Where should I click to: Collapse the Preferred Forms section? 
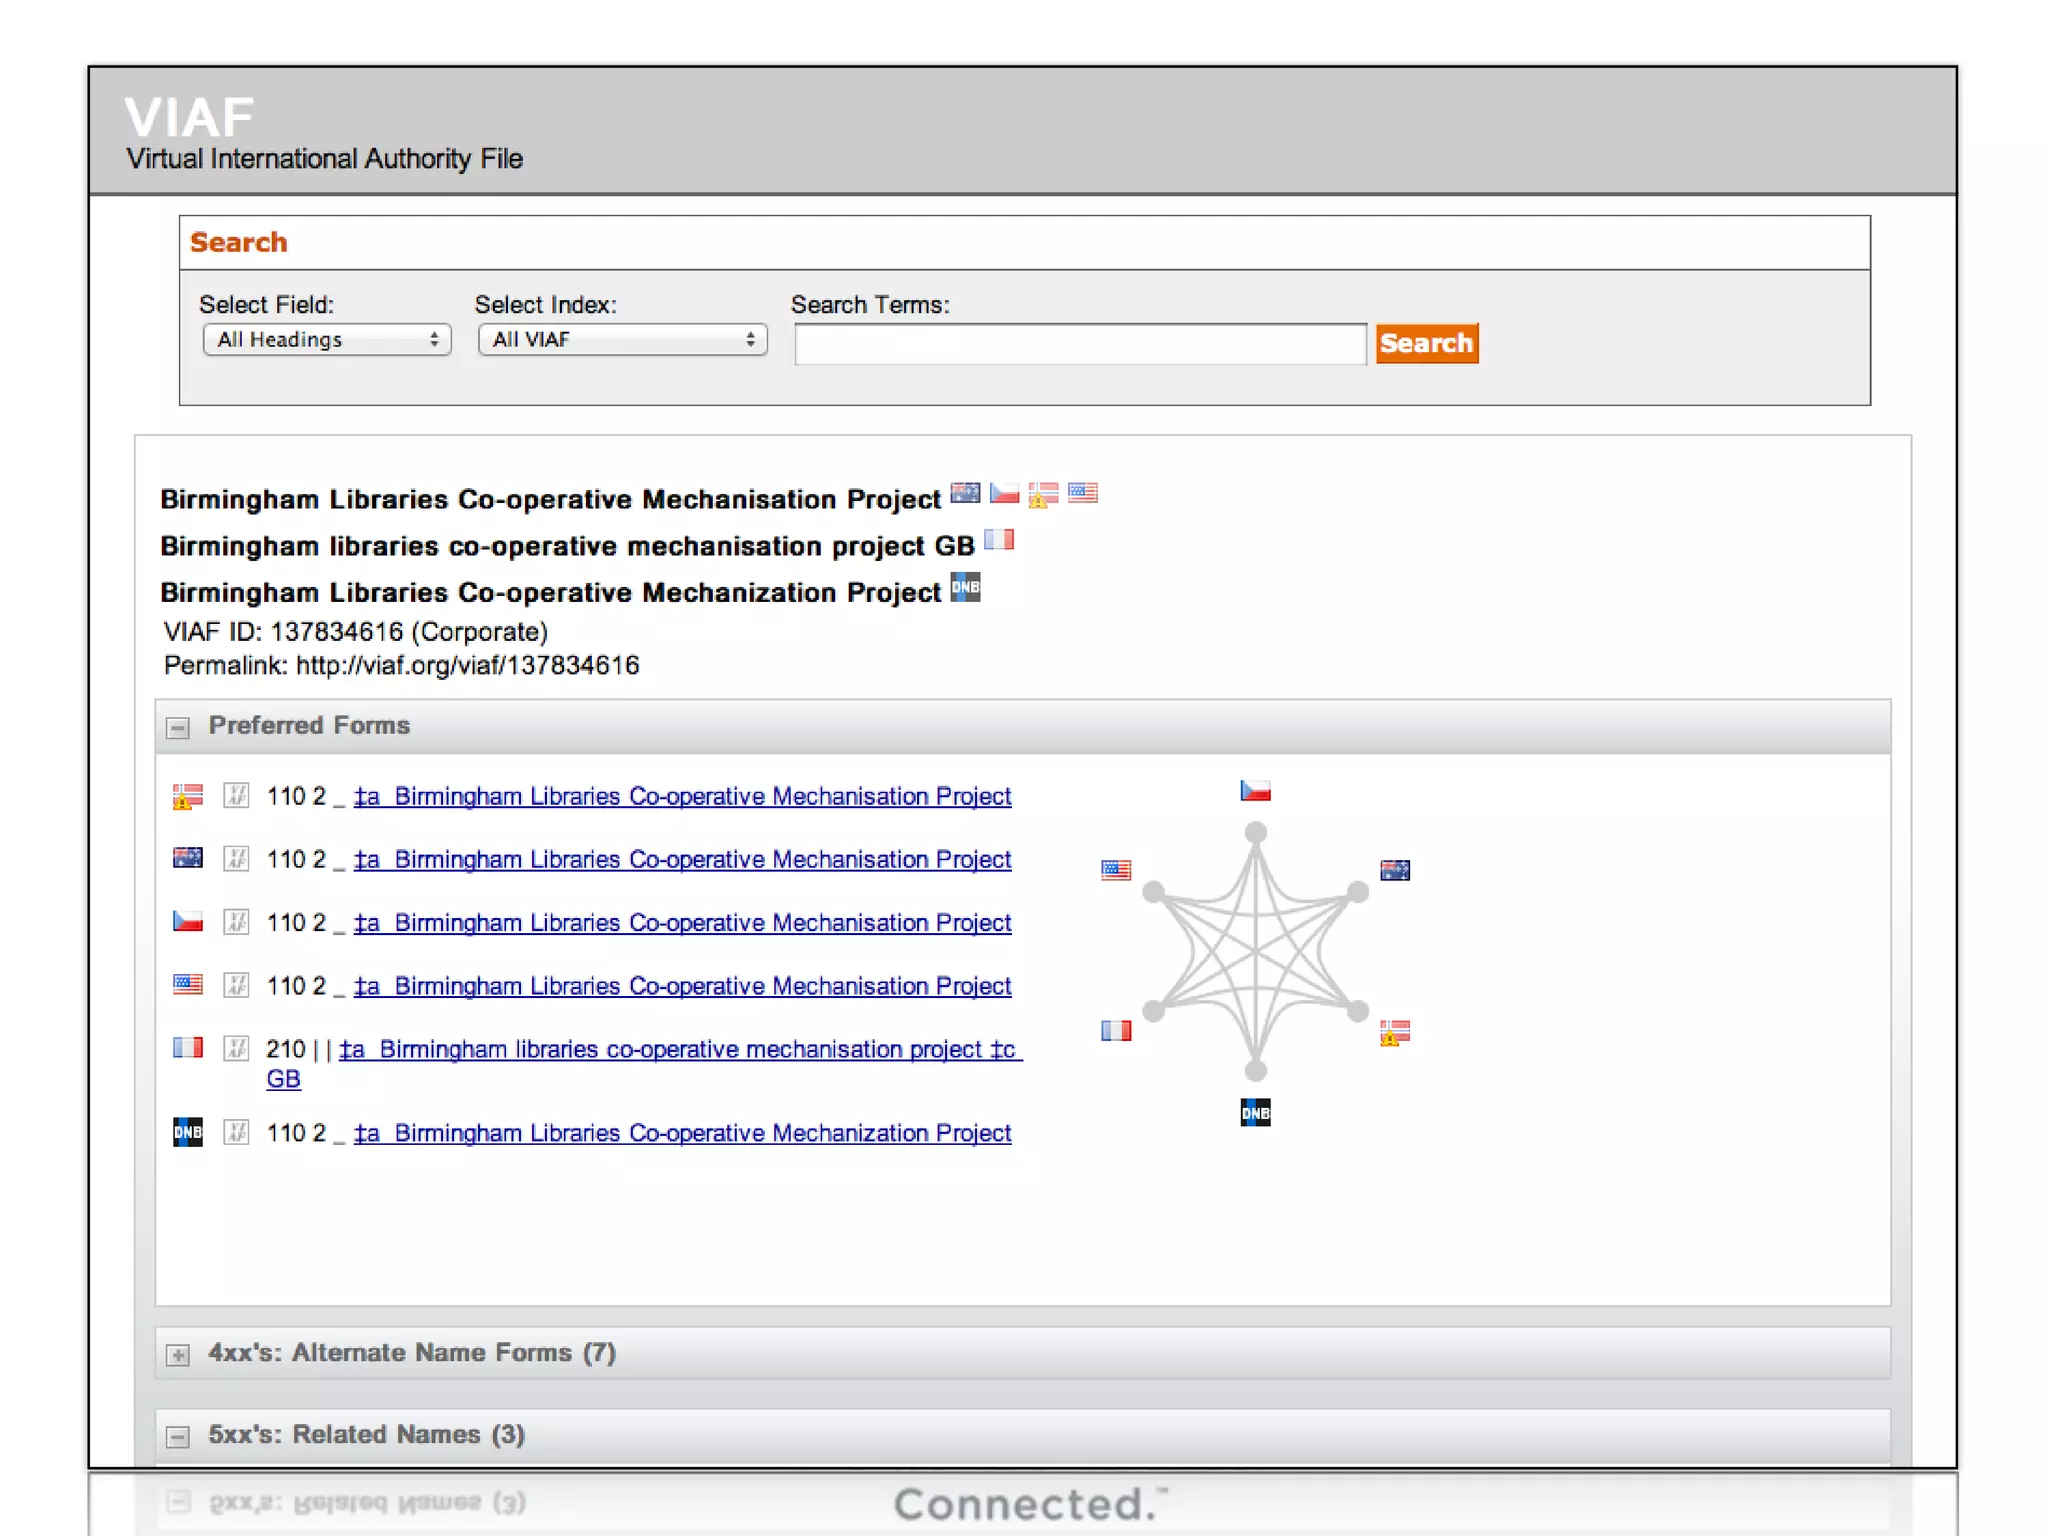[x=178, y=727]
